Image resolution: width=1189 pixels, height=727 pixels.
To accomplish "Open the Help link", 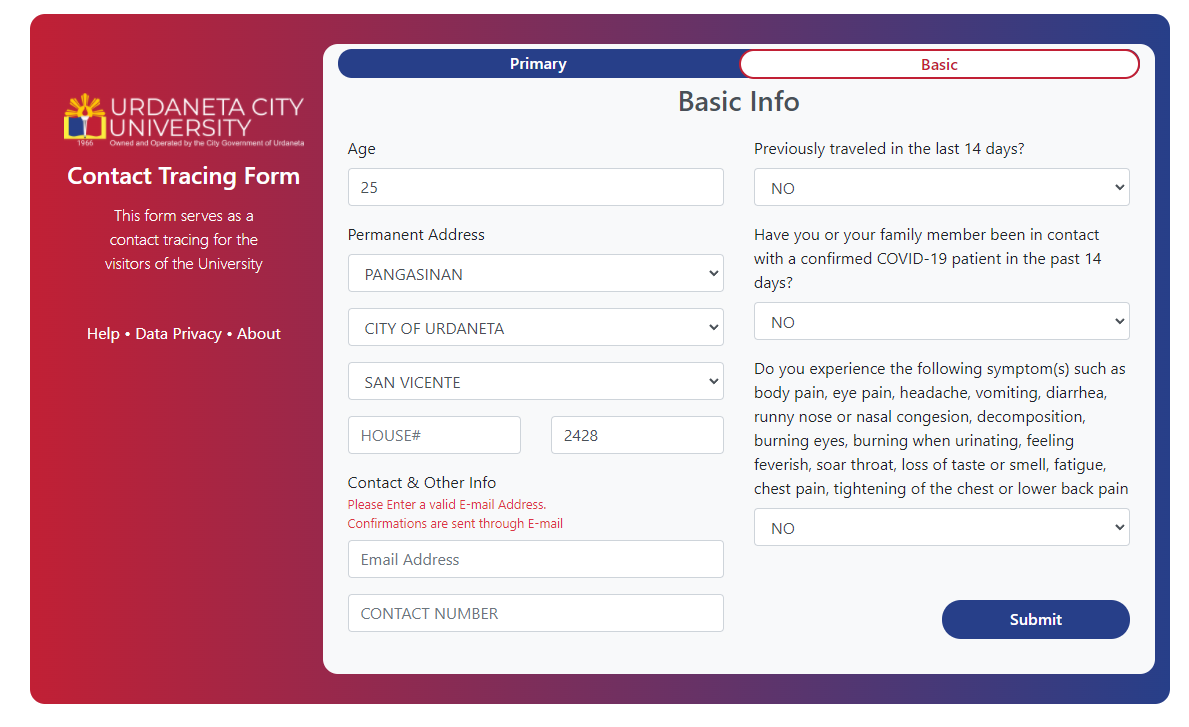I will point(103,334).
